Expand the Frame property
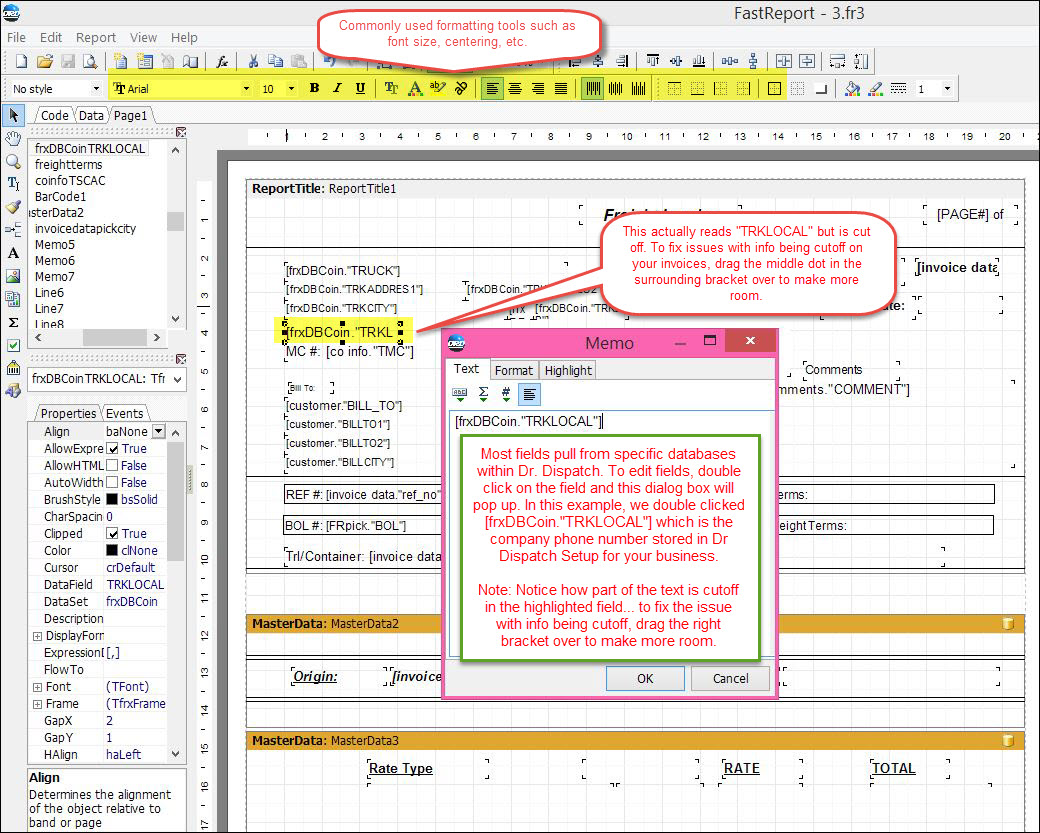This screenshot has width=1040, height=833. [x=37, y=704]
